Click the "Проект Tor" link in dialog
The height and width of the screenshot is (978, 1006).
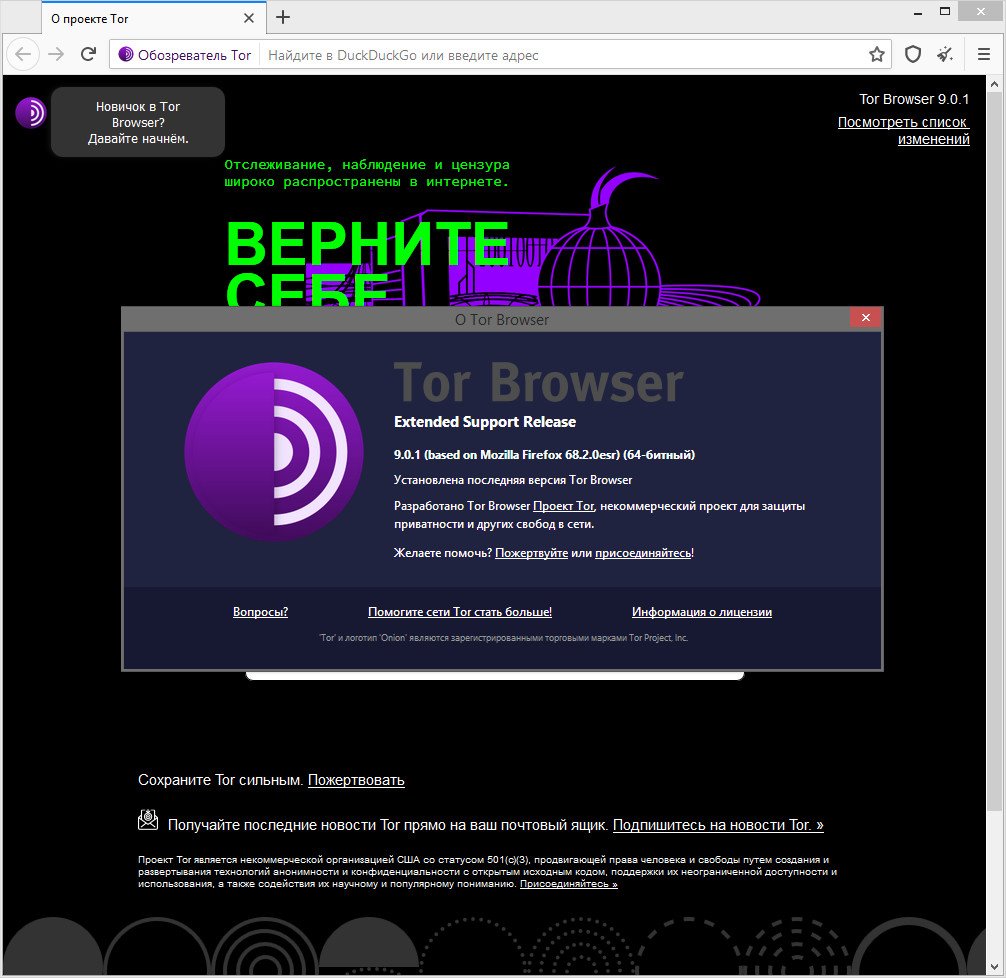click(563, 506)
